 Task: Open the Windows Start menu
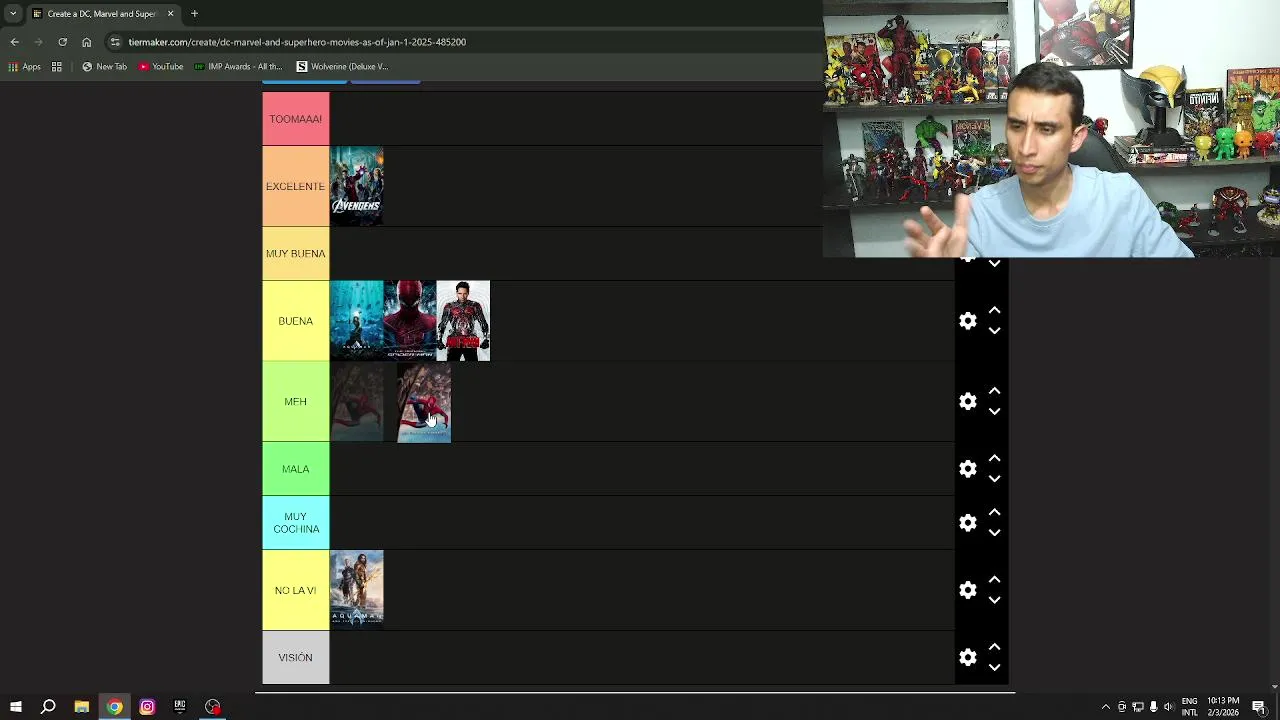pos(16,707)
